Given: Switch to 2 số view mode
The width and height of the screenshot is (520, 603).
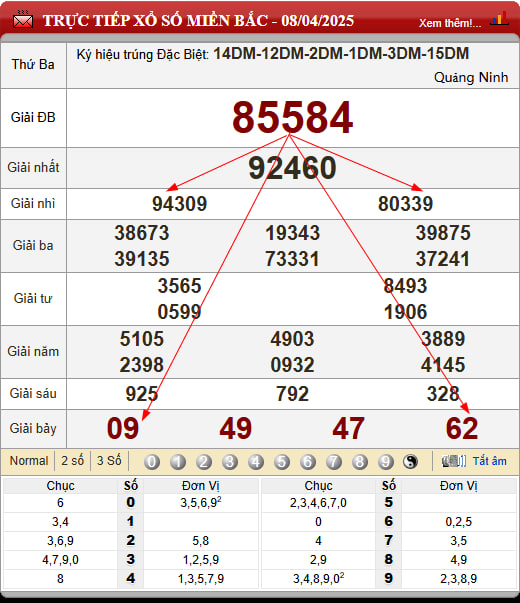Looking at the screenshot, I should (72, 461).
